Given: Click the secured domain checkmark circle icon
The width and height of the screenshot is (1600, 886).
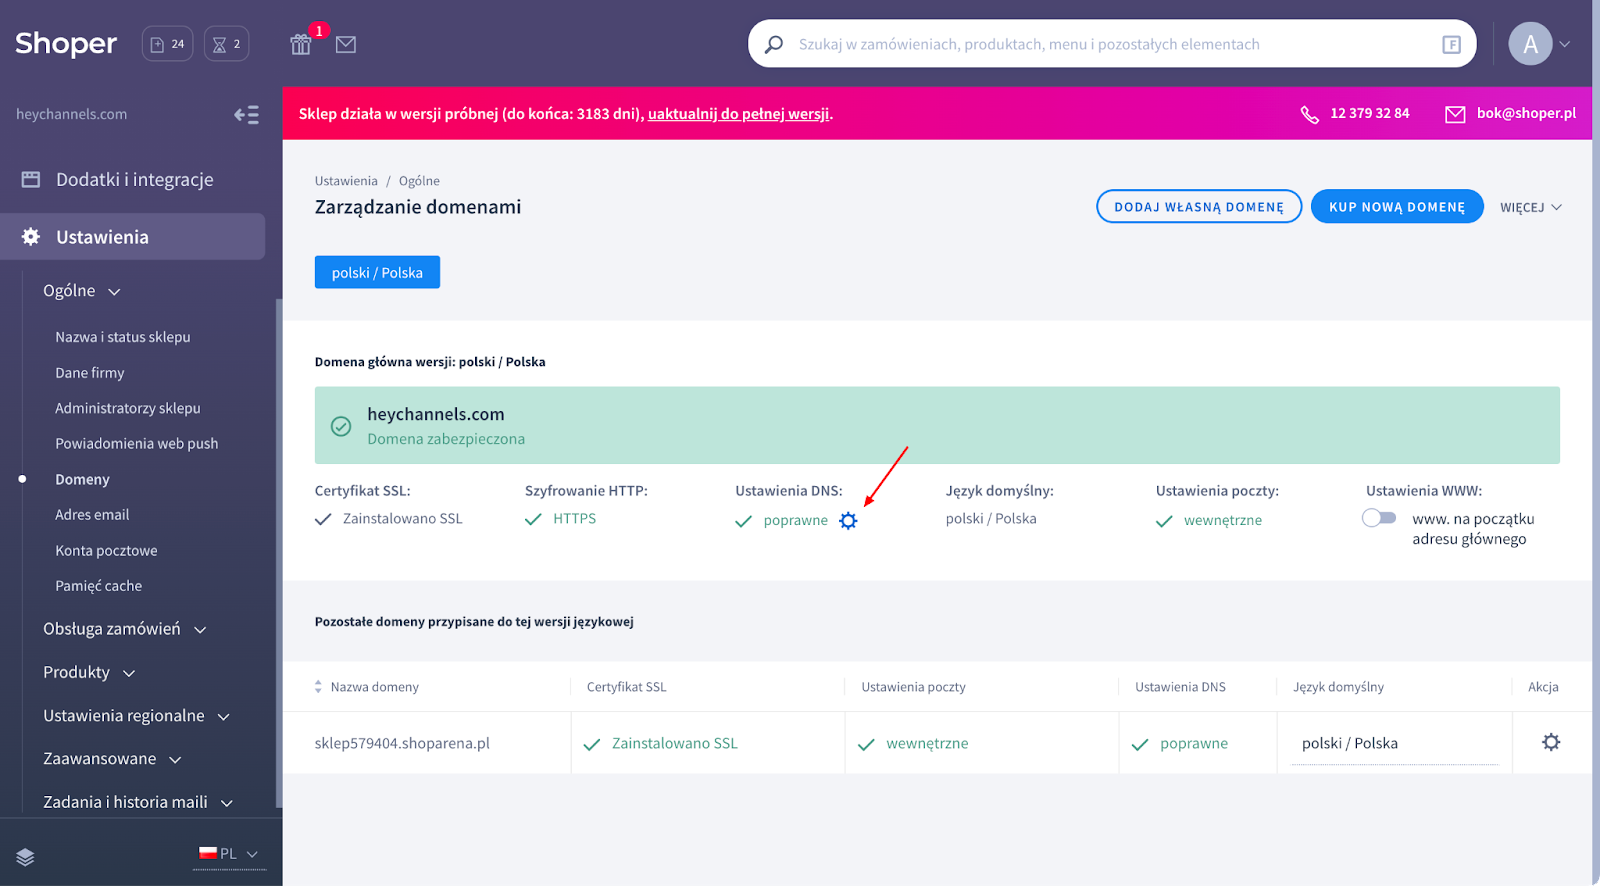Looking at the screenshot, I should click(x=341, y=426).
